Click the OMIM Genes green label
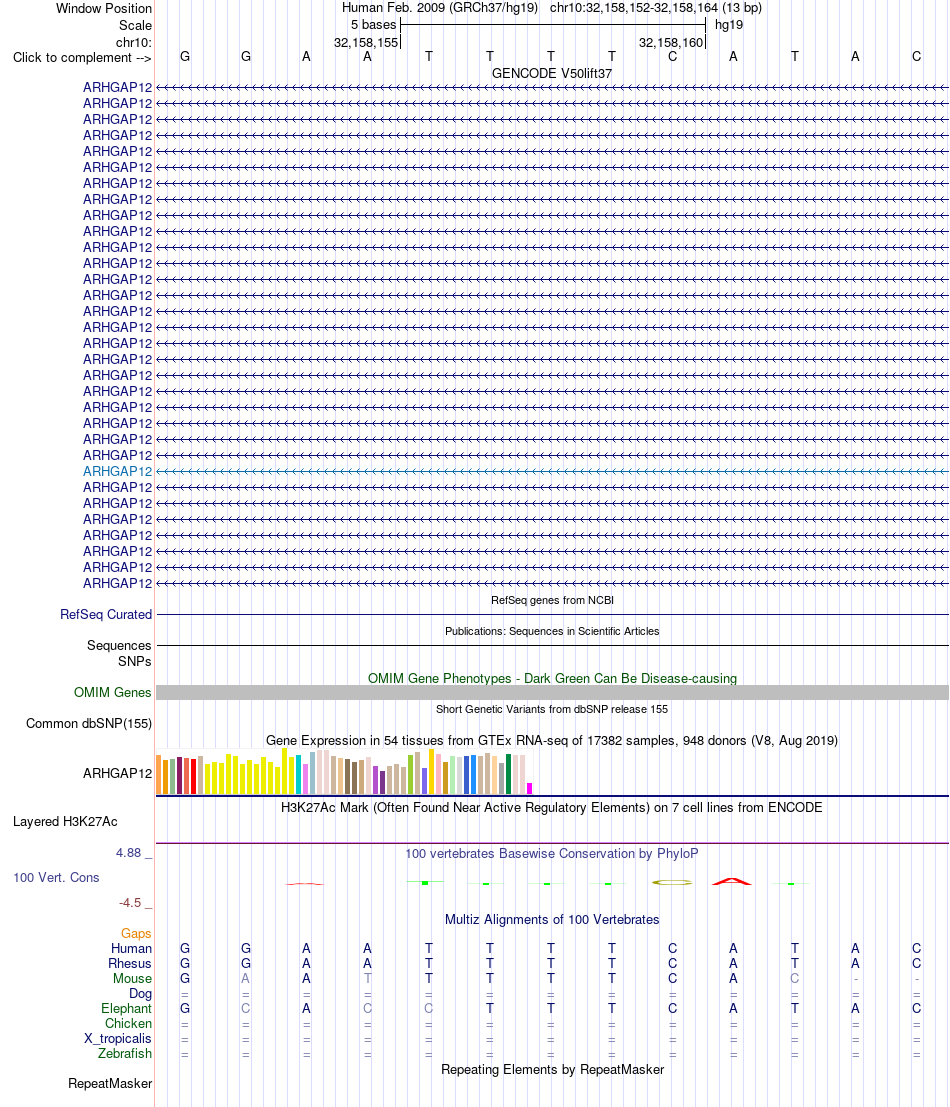 click(x=112, y=693)
